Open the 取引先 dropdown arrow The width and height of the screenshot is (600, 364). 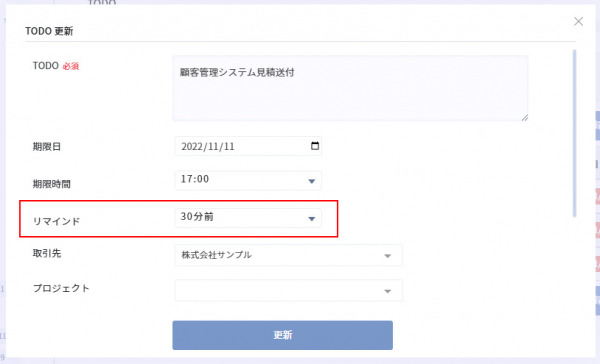(387, 256)
